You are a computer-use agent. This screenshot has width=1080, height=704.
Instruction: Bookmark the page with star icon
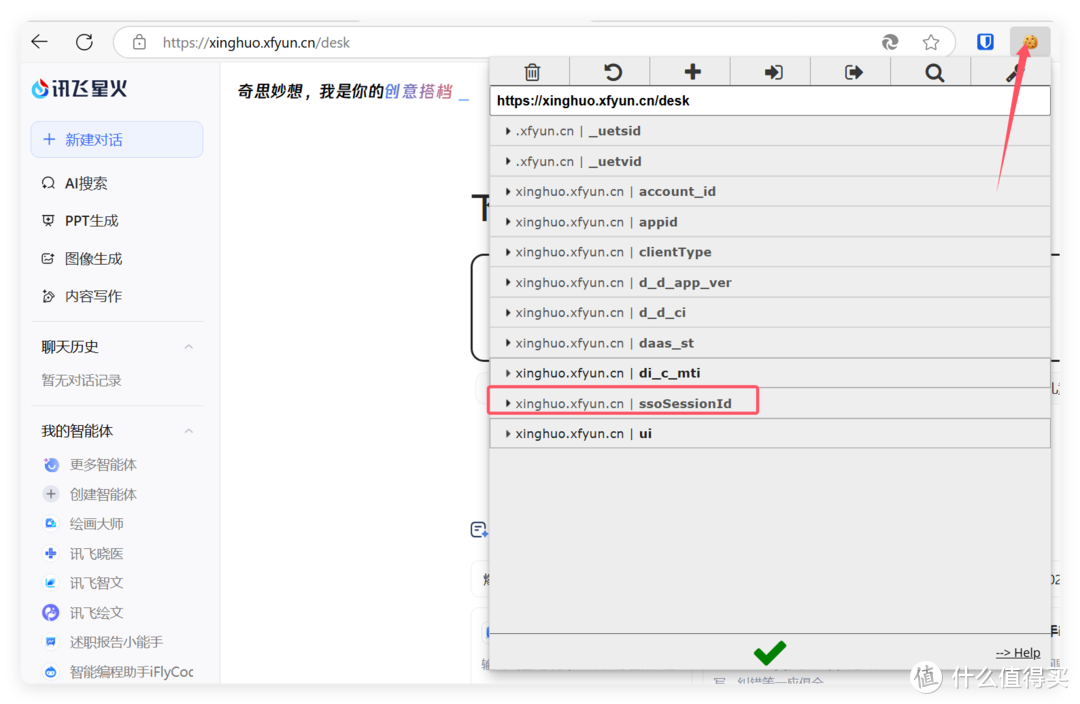point(931,43)
